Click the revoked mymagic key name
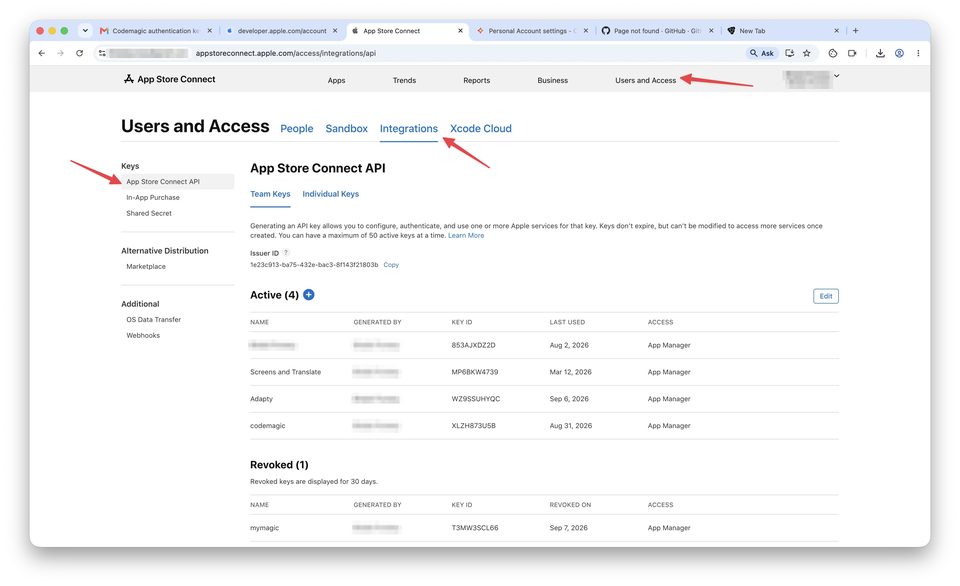This screenshot has width=960, height=586. point(264,528)
